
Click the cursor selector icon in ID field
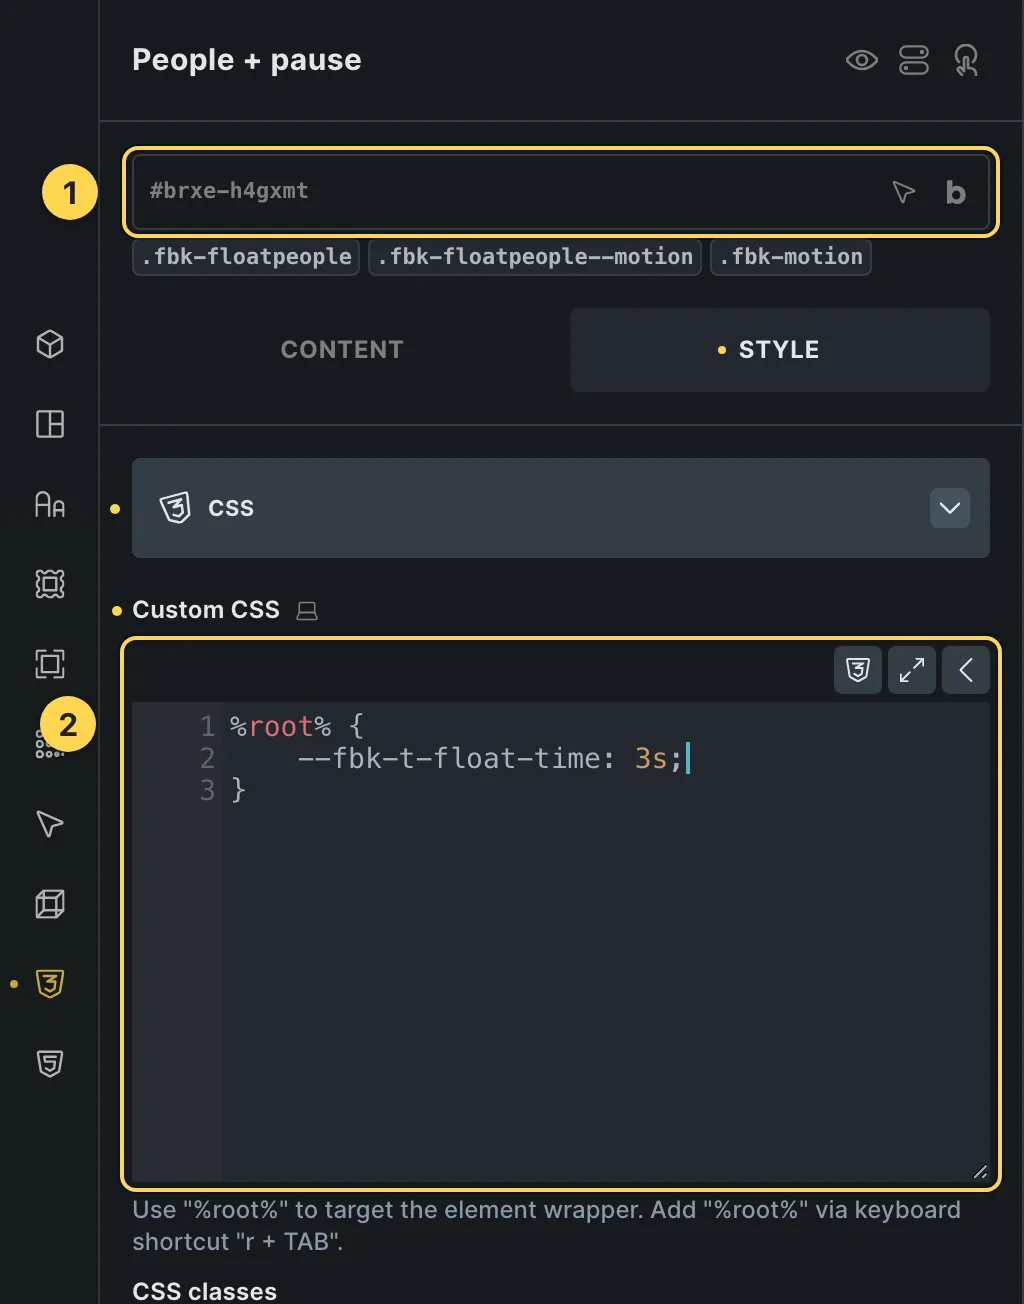click(x=904, y=191)
